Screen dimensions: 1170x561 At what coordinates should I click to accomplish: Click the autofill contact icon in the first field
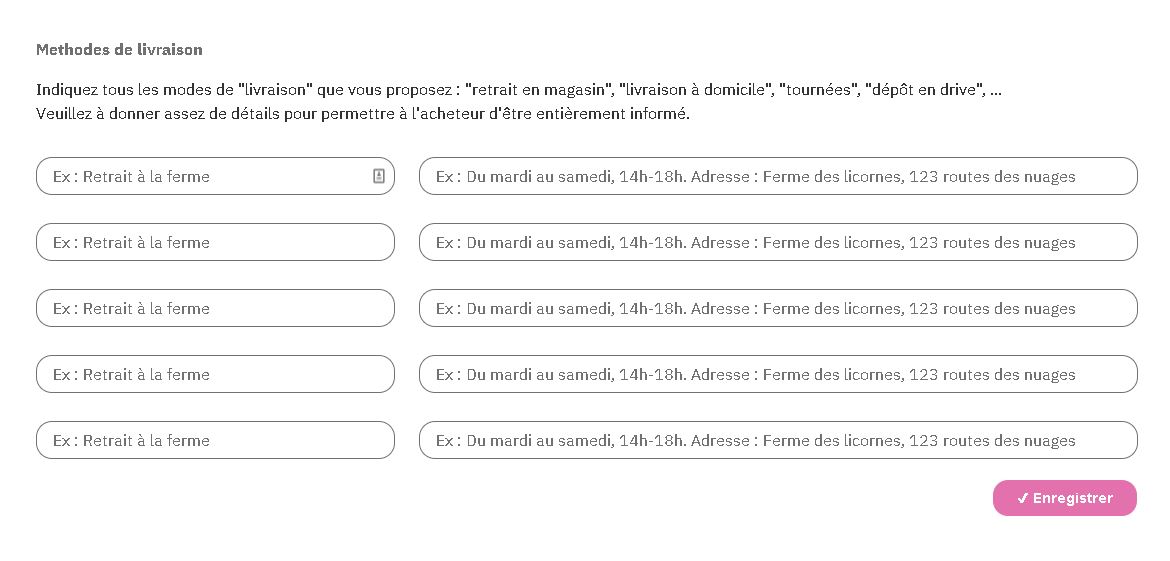tap(379, 176)
